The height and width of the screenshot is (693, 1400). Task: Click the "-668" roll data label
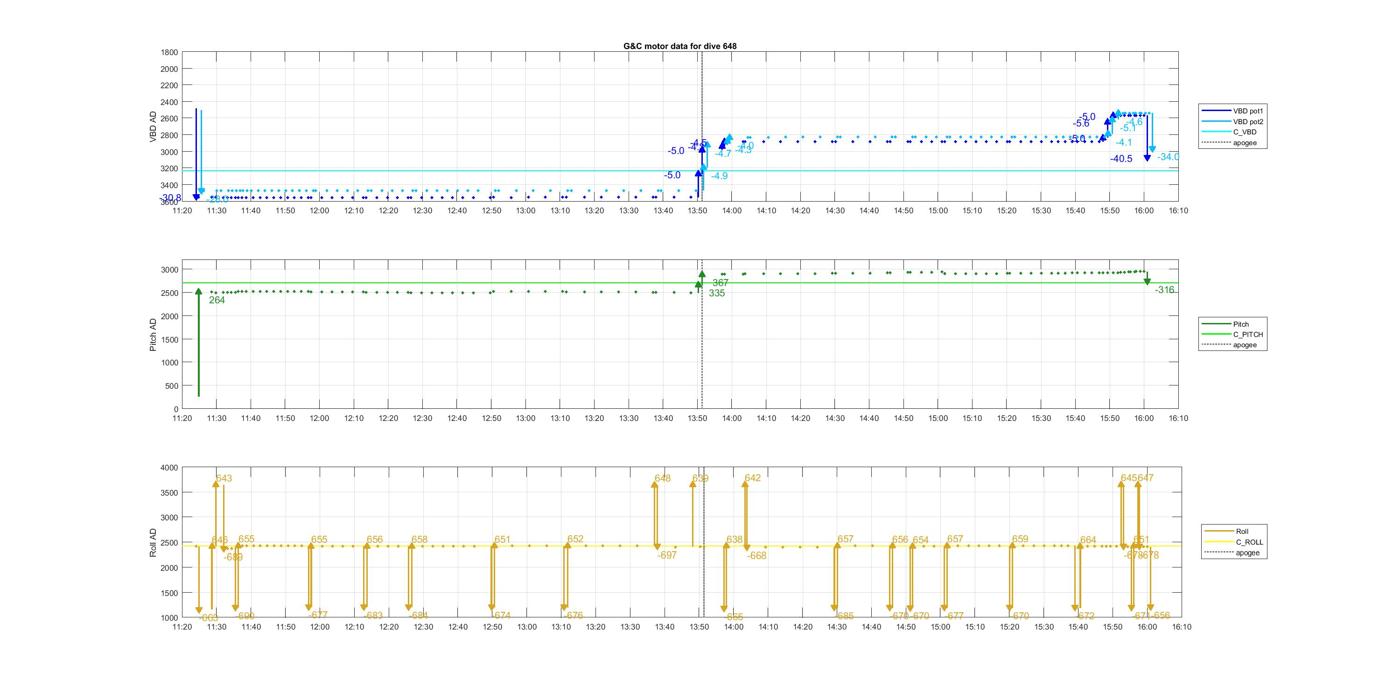tap(757, 556)
